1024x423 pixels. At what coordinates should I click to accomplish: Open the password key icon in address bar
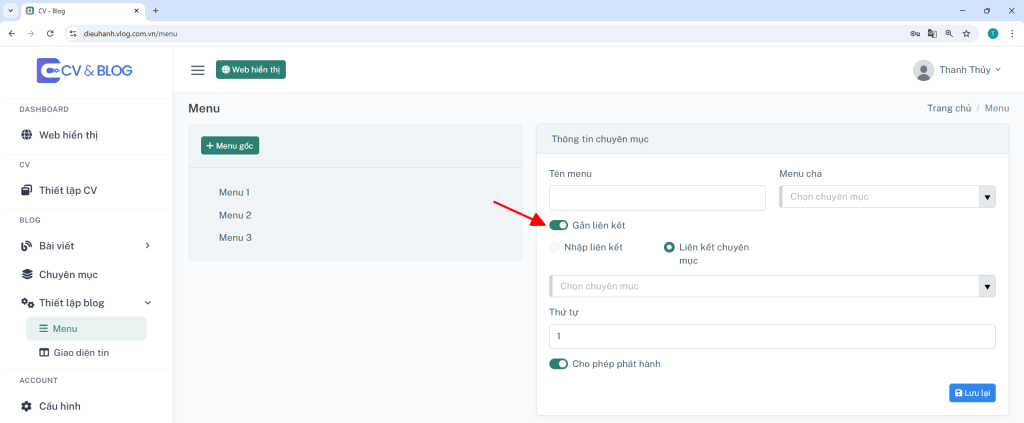pos(915,33)
